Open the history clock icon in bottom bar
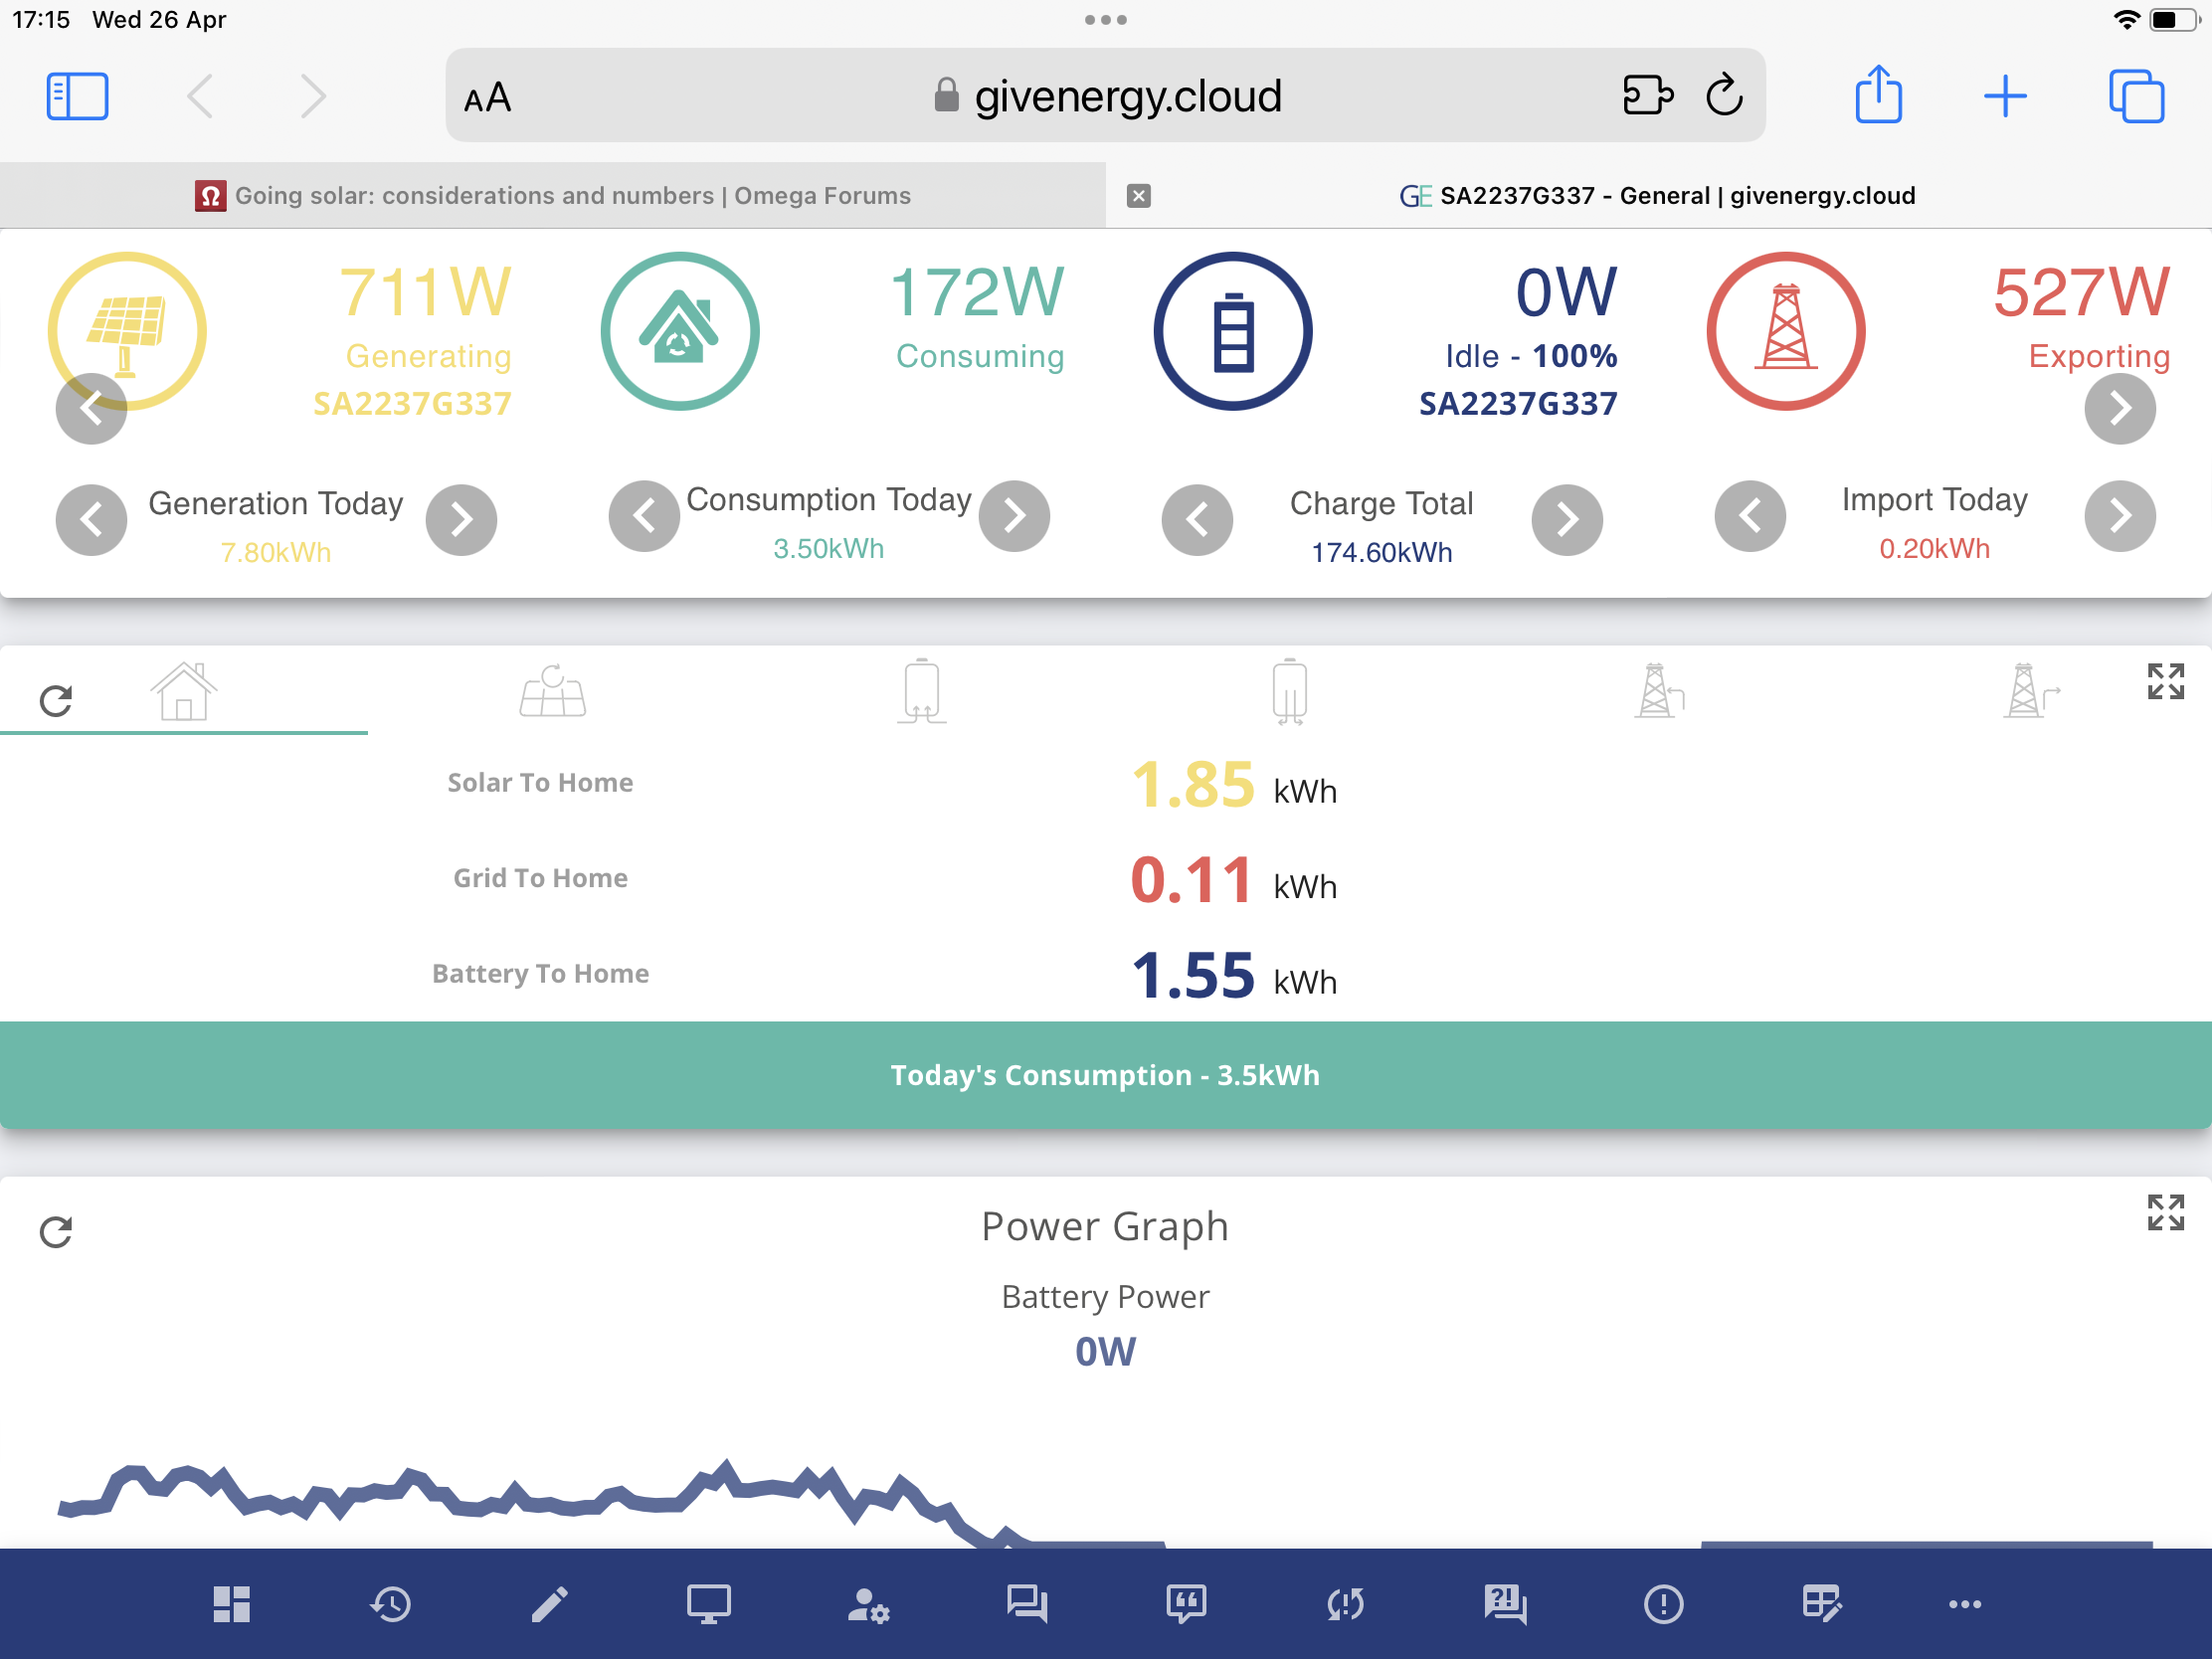The width and height of the screenshot is (2212, 1659). (x=390, y=1604)
